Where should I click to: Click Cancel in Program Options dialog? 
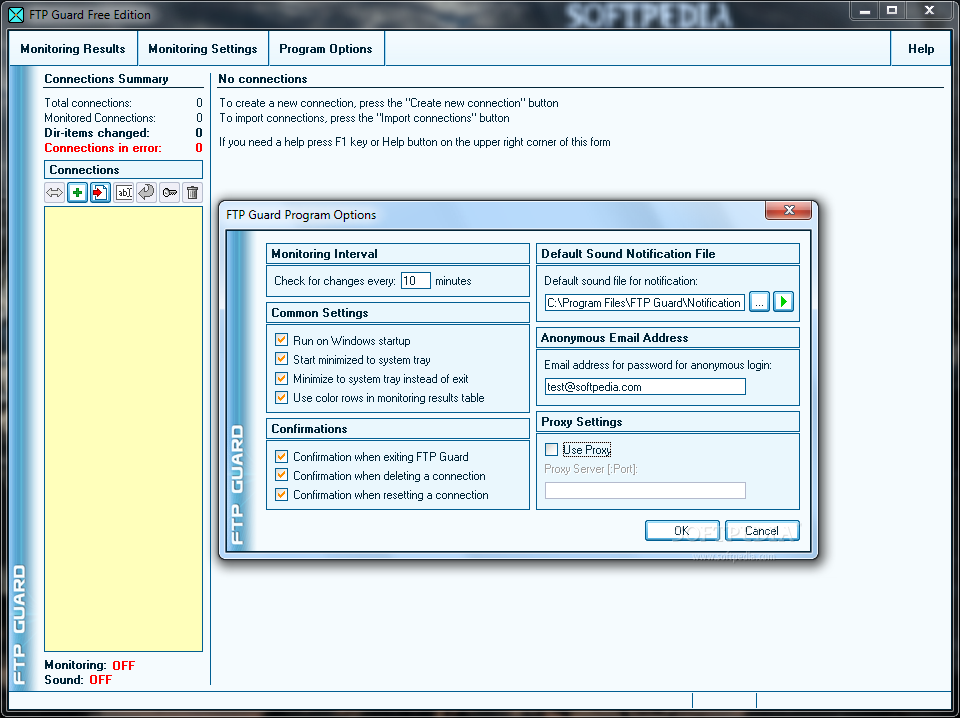(762, 531)
